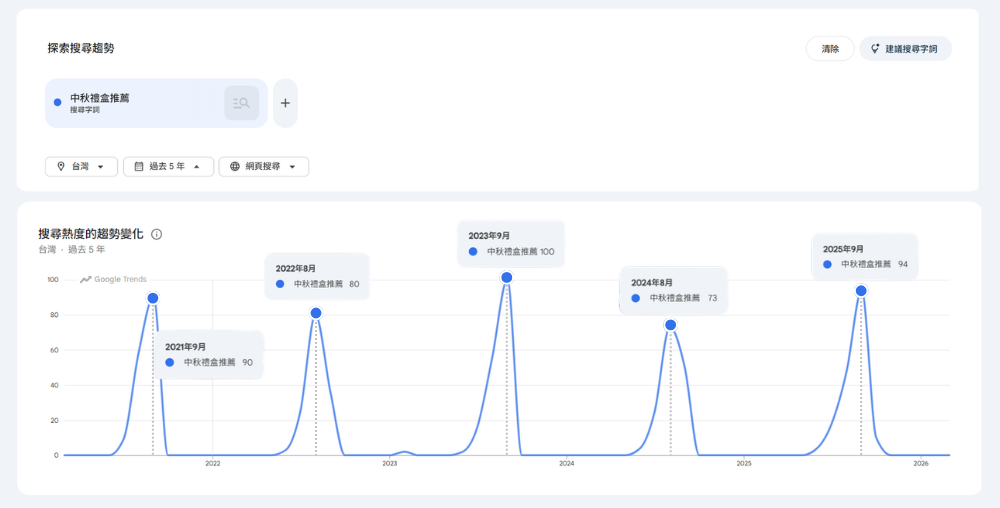Click the 2022年8月 peak data point
This screenshot has height=508, width=1000.
(x=316, y=313)
